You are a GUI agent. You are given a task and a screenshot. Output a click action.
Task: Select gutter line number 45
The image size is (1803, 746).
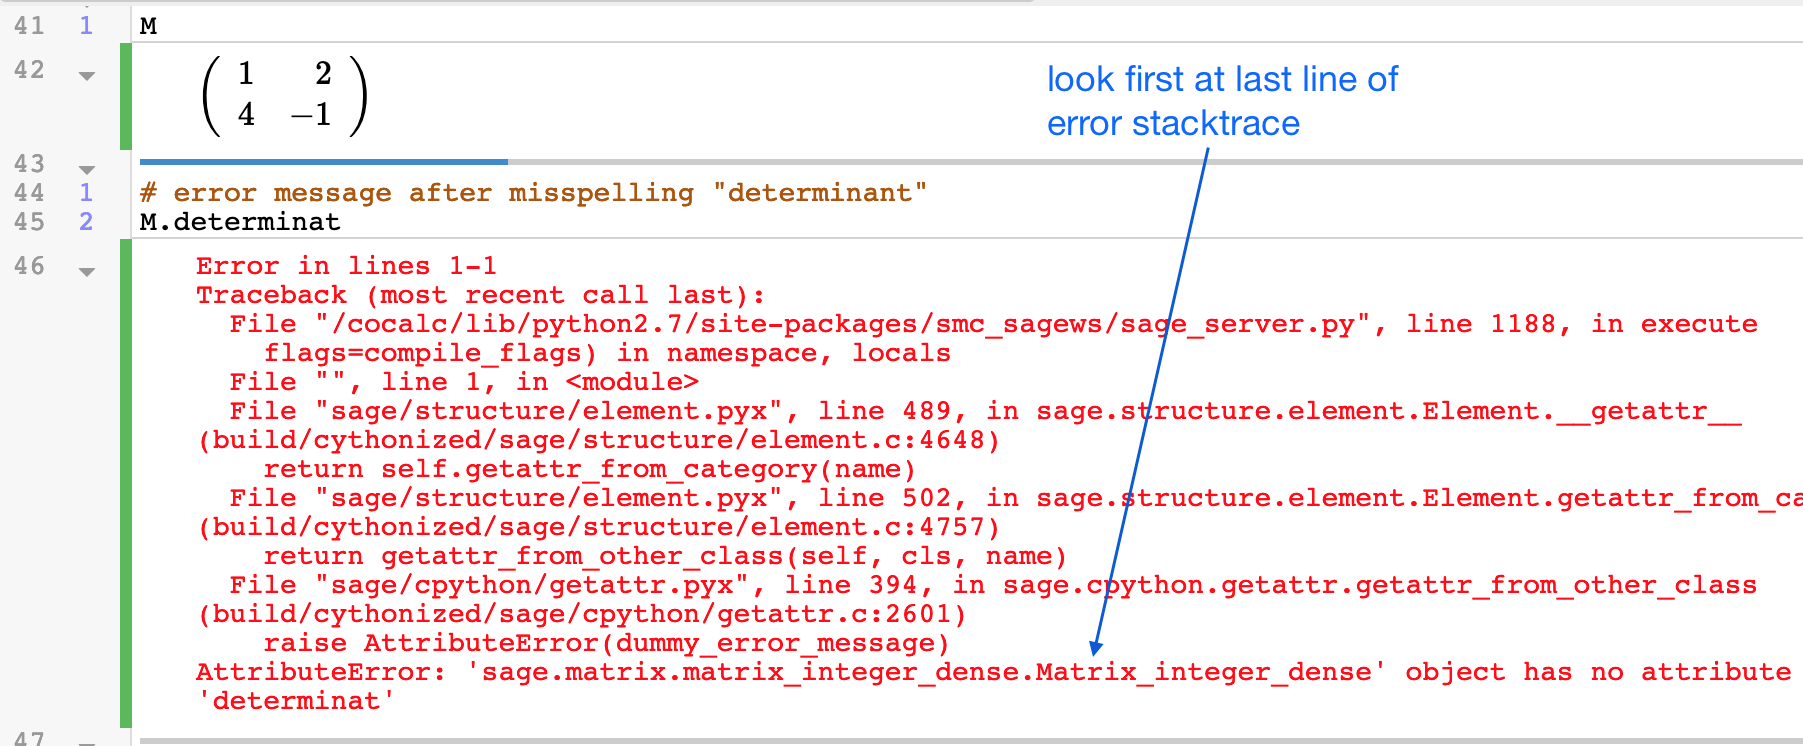[x=29, y=222]
